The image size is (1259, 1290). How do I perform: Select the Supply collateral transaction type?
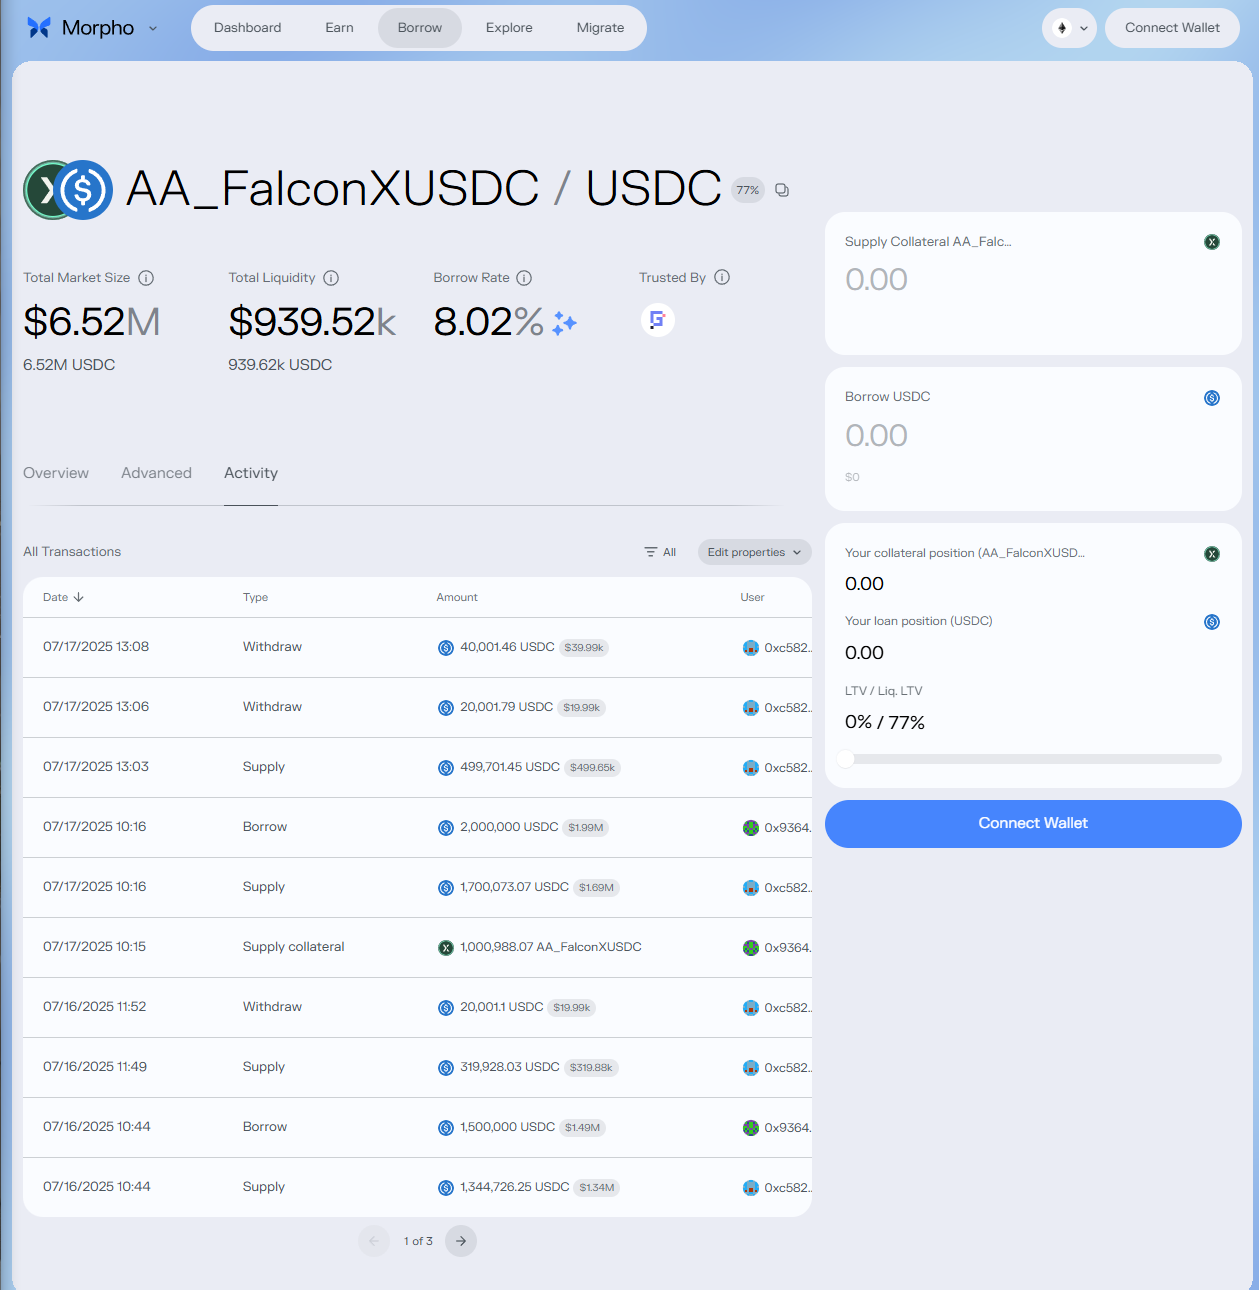[293, 947]
